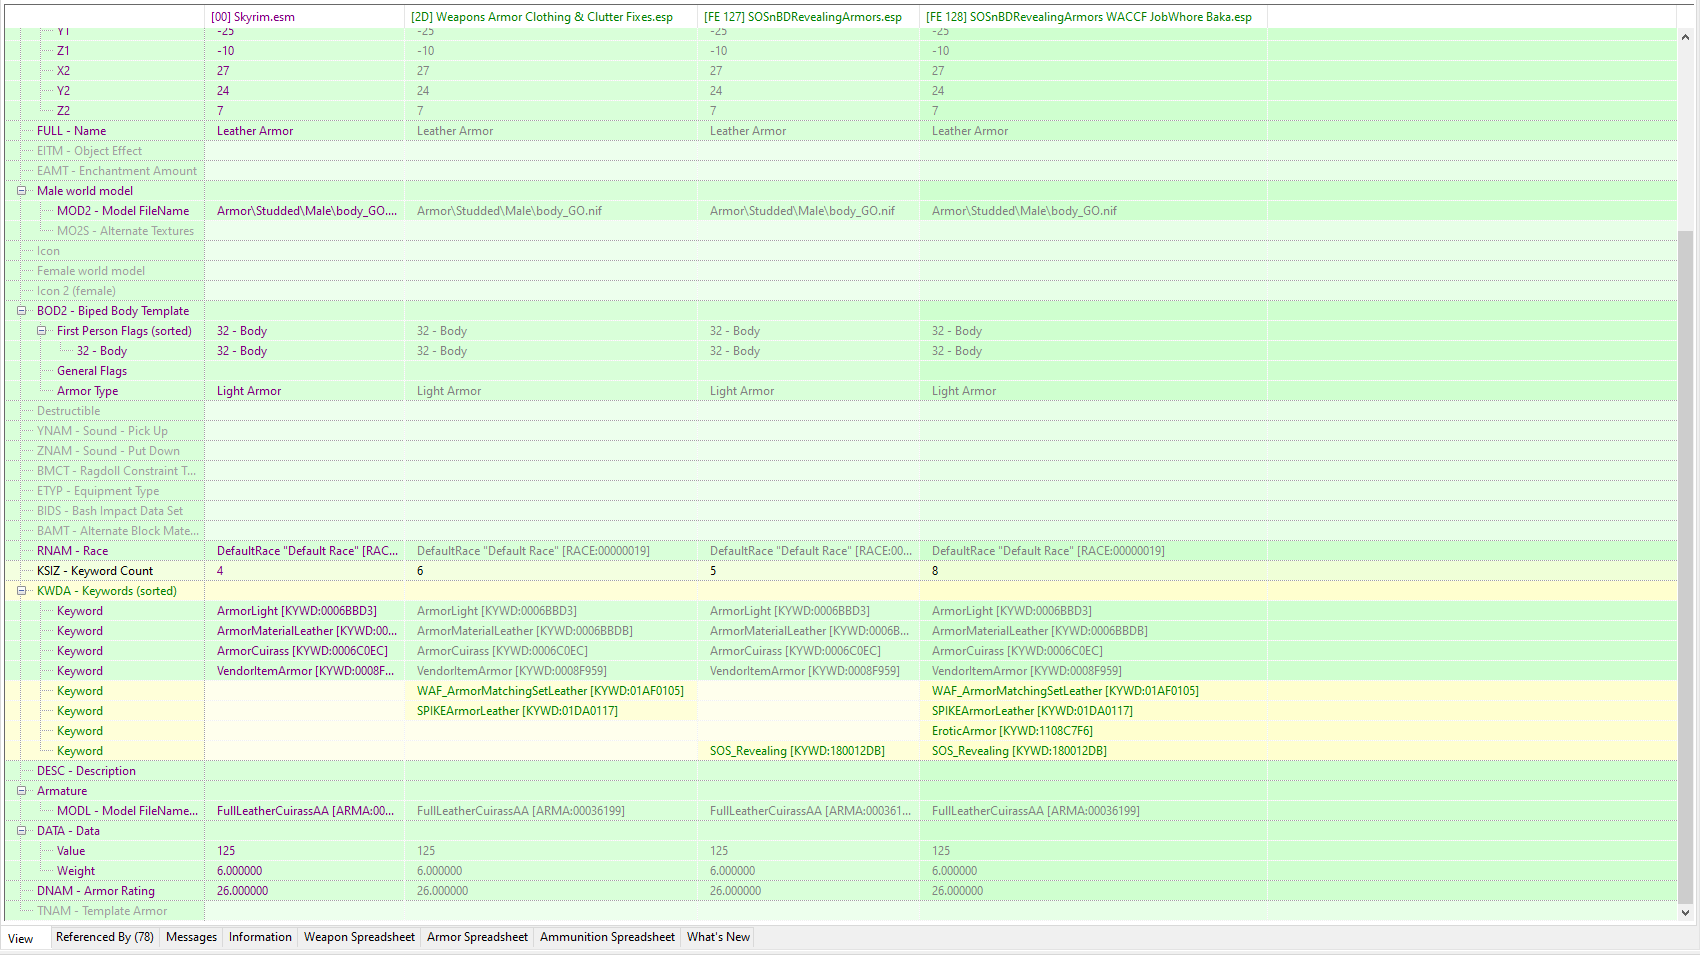Click the Skyrim.esm Armor Rating "26.000000" cell
Viewport: 1700px width, 955px height.
(305, 891)
